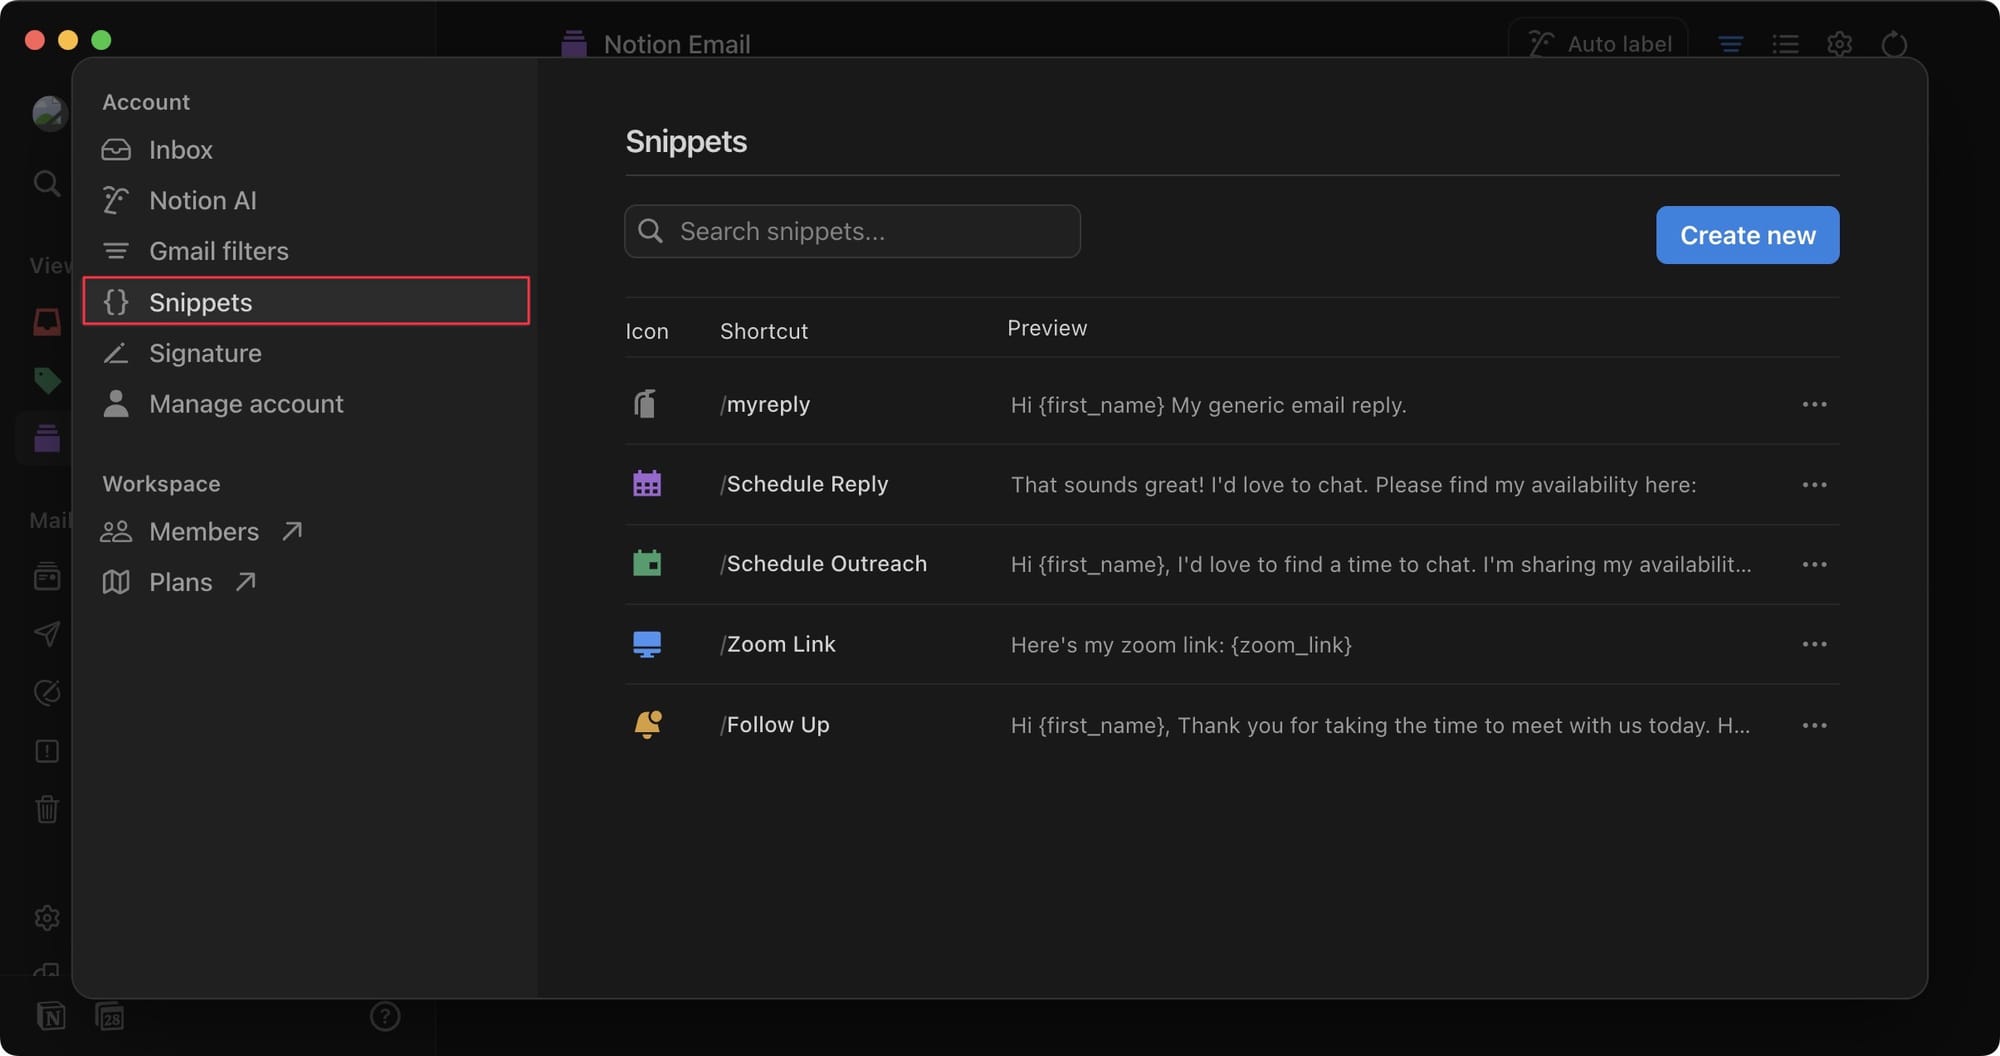Click the Shortcut column header
2000x1056 pixels.
coord(764,331)
